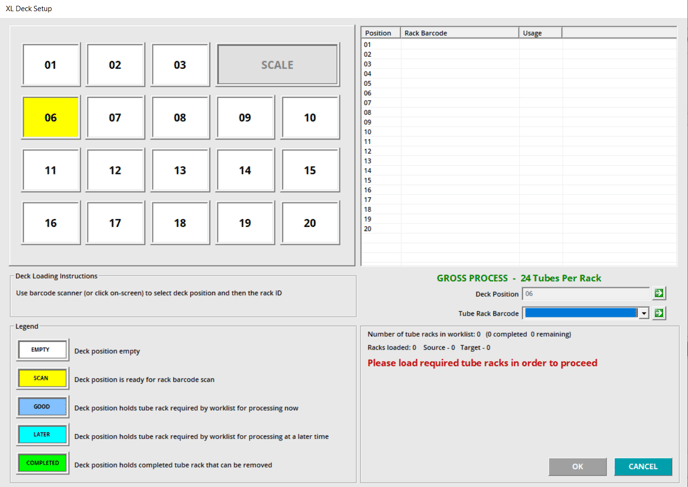Click the Rack Barcode column header
688x487 pixels.
click(x=458, y=33)
